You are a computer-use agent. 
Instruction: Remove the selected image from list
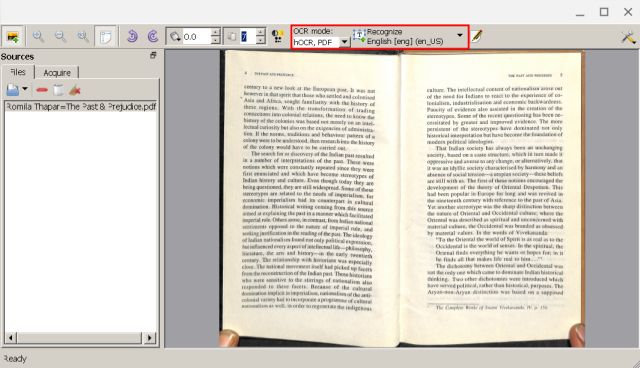tap(42, 90)
